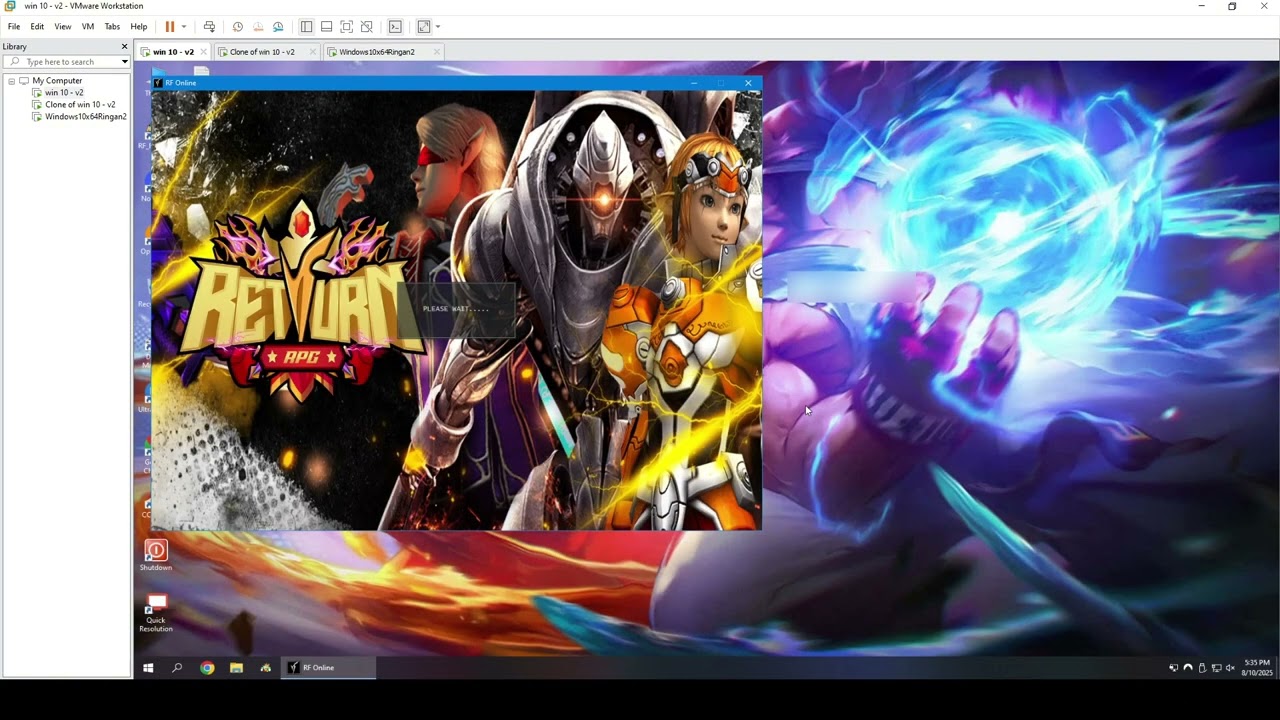This screenshot has height=720, width=1280.
Task: Click the taskbar icon next to File Explorer
Action: (x=265, y=668)
